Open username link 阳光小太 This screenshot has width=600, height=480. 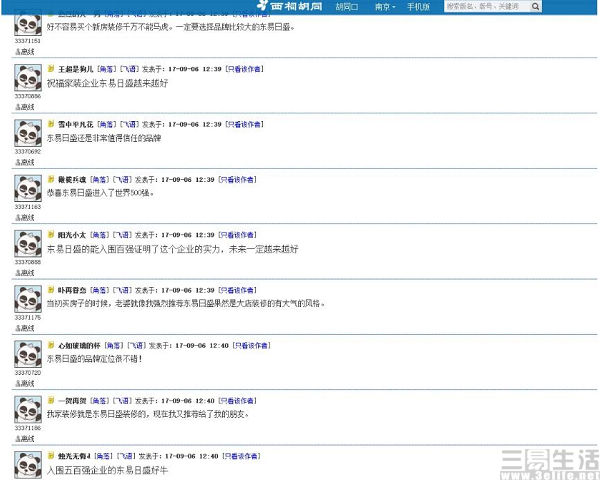[x=72, y=235]
